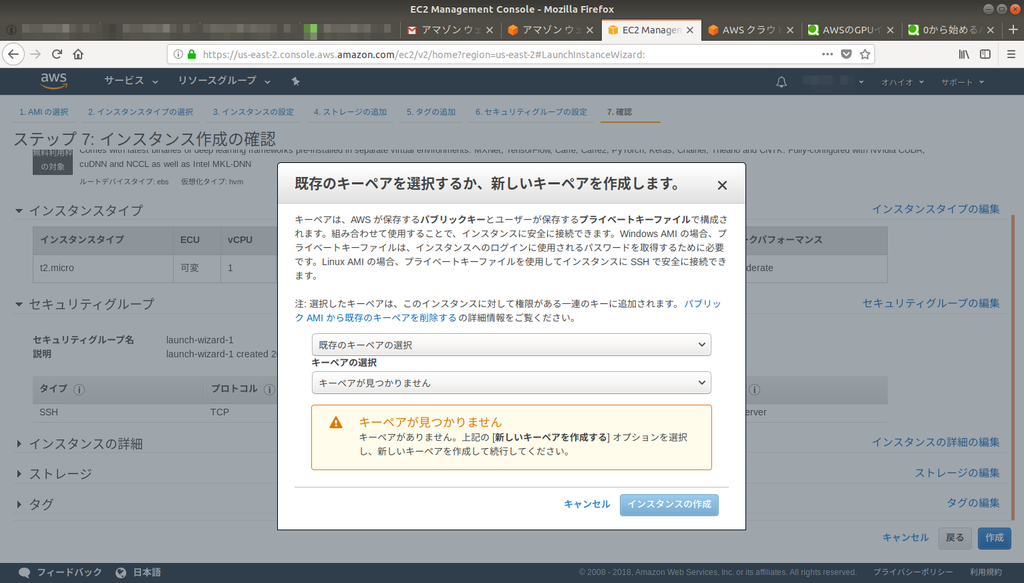
Task: Open the サービス menu
Action: 131,80
